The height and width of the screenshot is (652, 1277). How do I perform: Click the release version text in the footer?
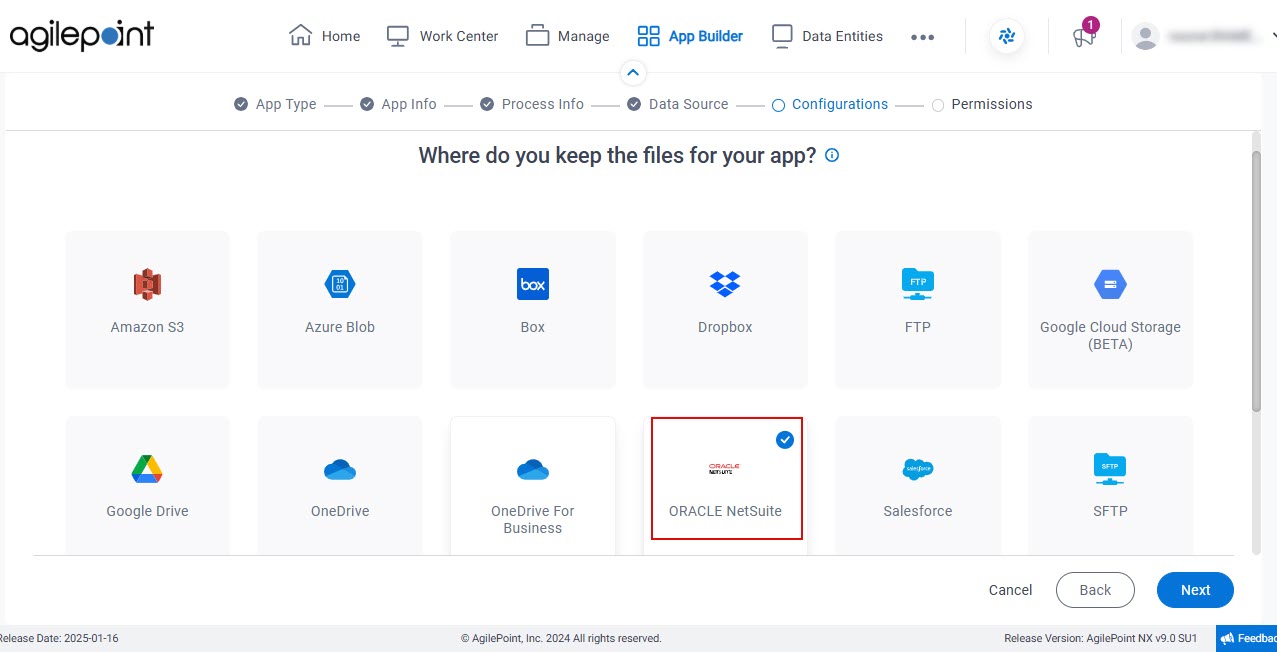[x=1100, y=638]
